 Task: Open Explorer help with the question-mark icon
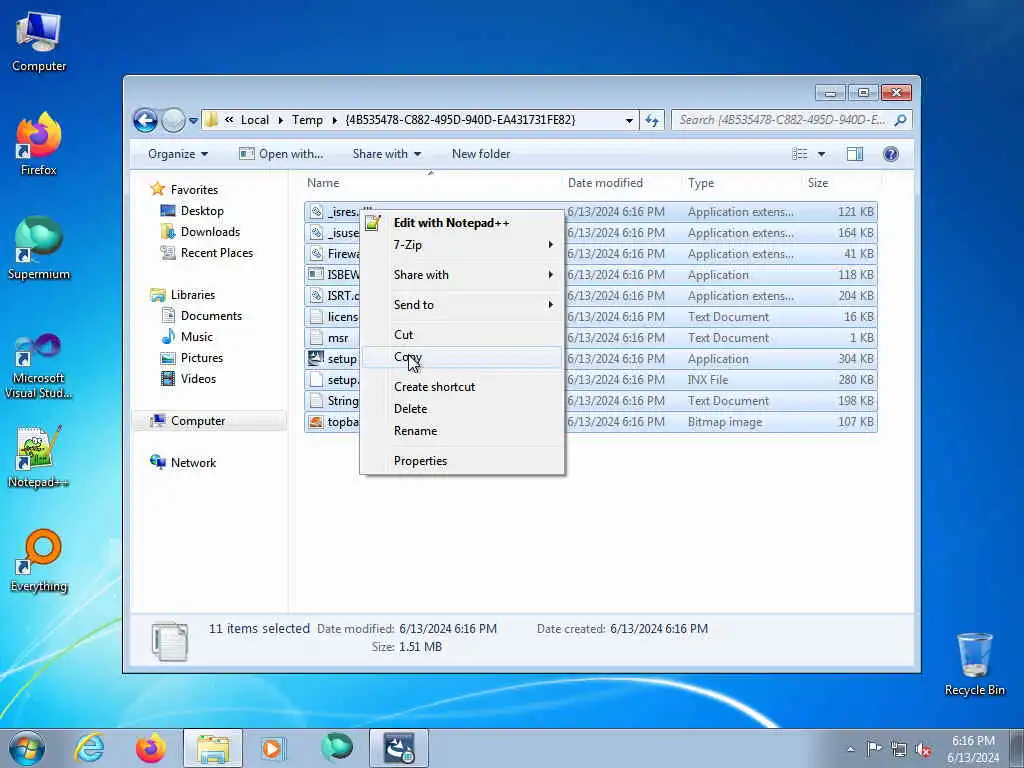click(891, 154)
